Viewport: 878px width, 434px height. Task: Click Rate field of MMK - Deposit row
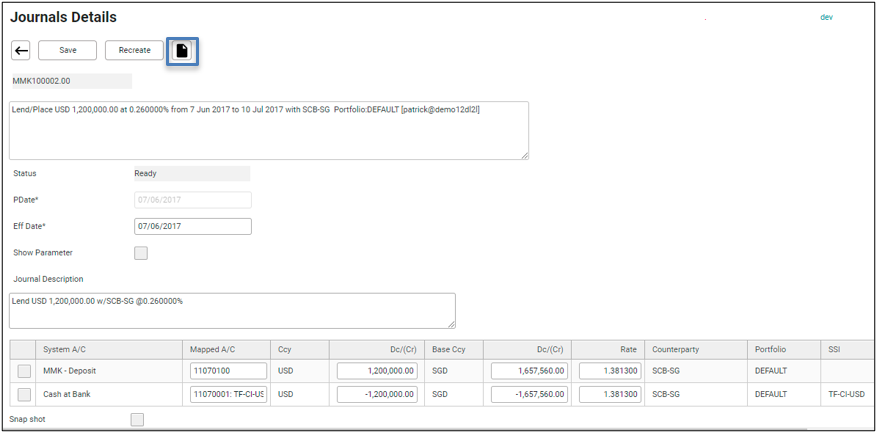click(609, 371)
